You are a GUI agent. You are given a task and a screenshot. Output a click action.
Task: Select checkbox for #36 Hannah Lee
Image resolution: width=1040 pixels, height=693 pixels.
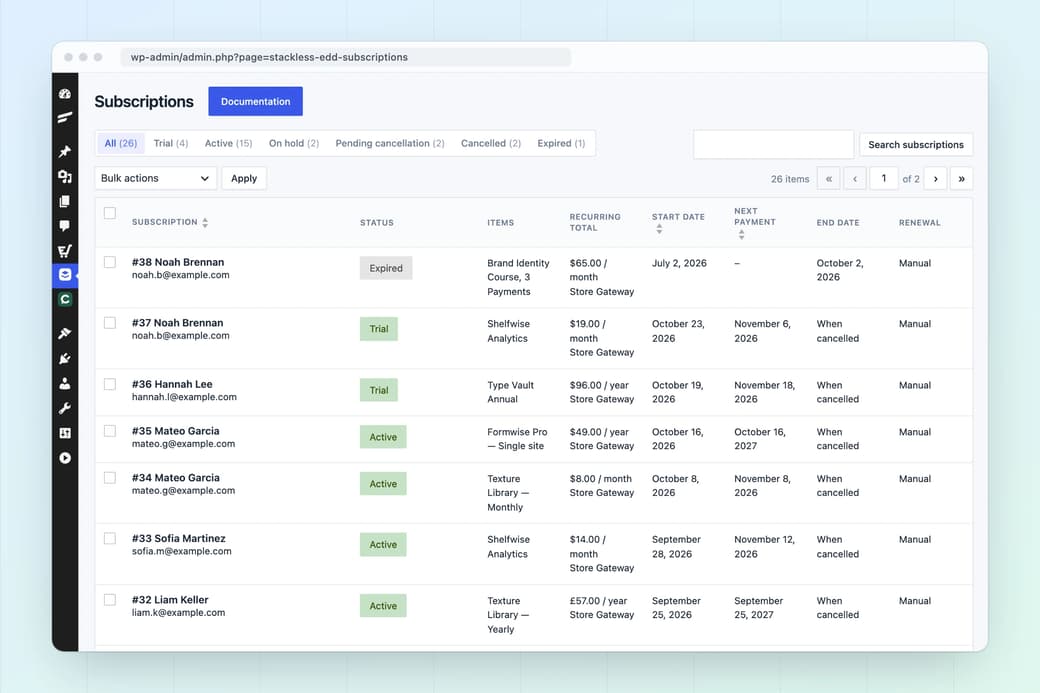point(110,384)
